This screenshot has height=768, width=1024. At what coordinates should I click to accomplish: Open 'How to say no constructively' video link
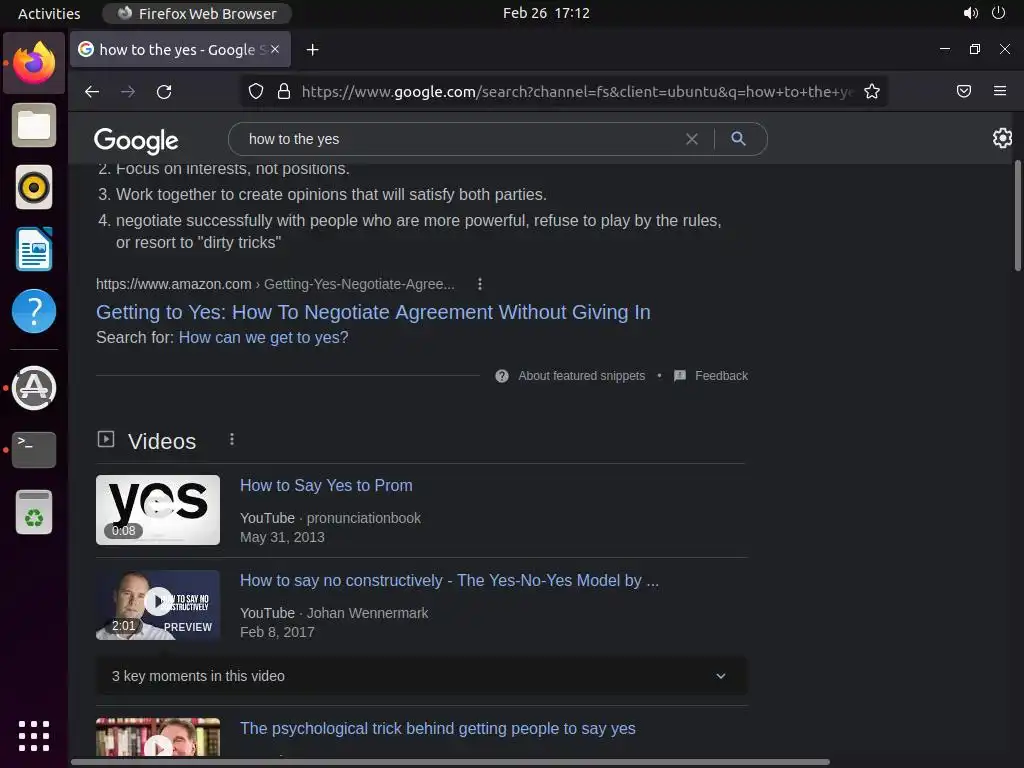click(x=449, y=581)
